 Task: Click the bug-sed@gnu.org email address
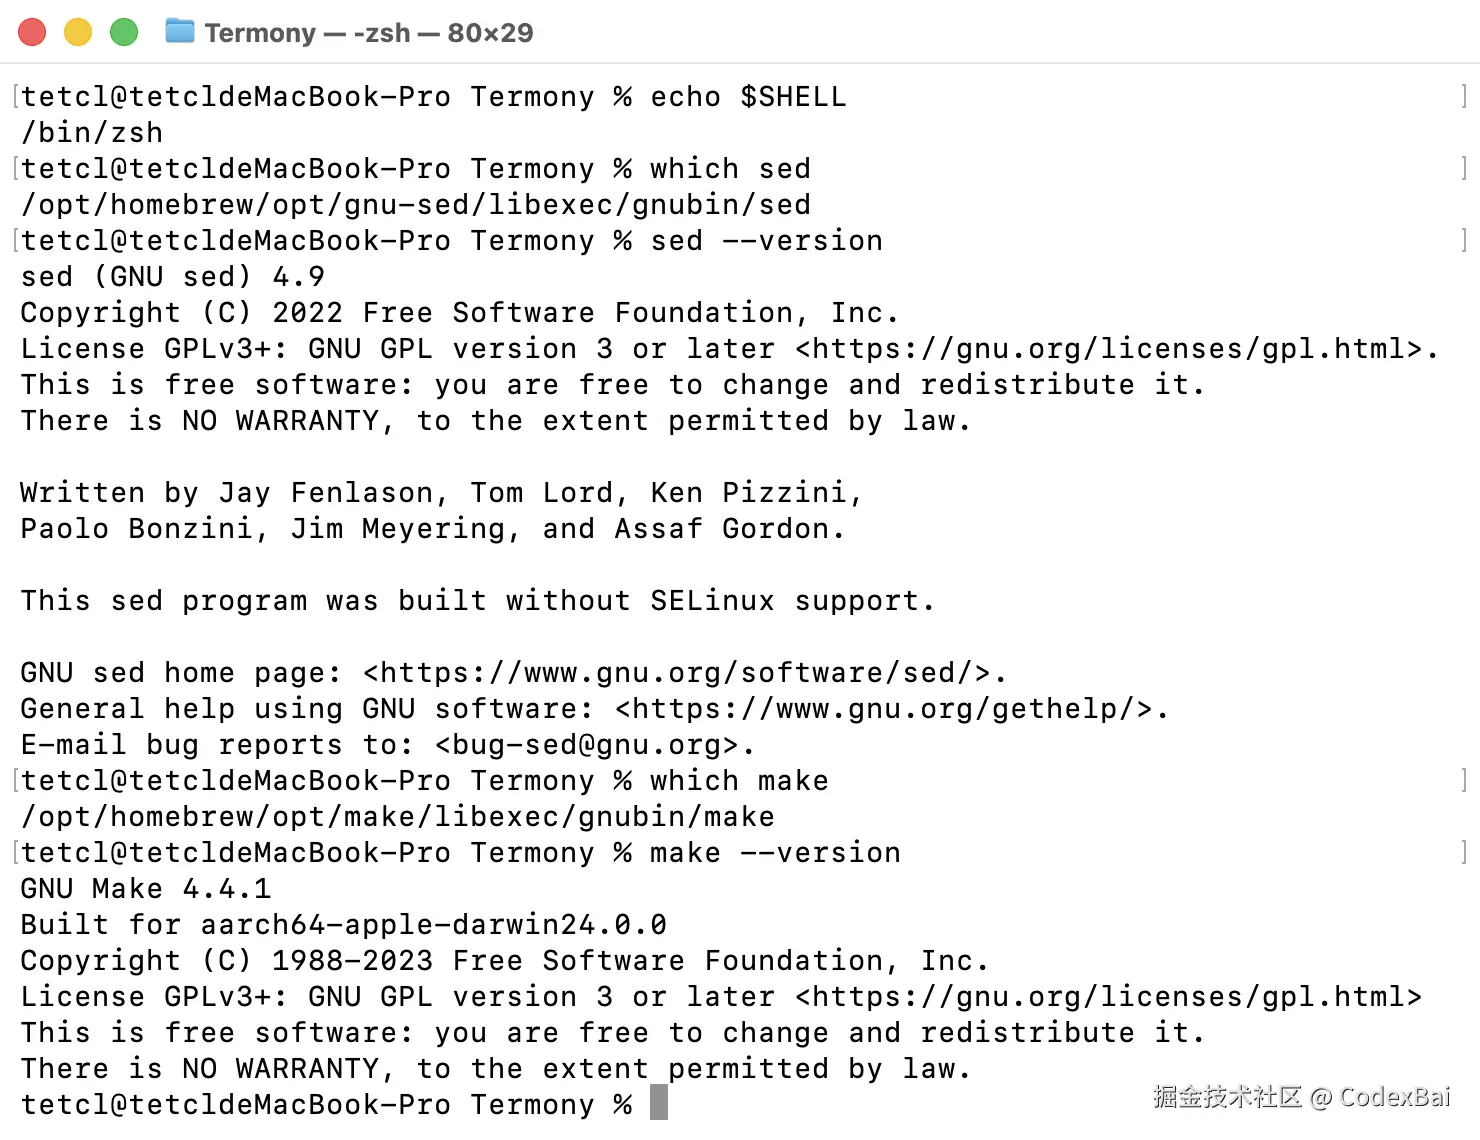point(594,745)
